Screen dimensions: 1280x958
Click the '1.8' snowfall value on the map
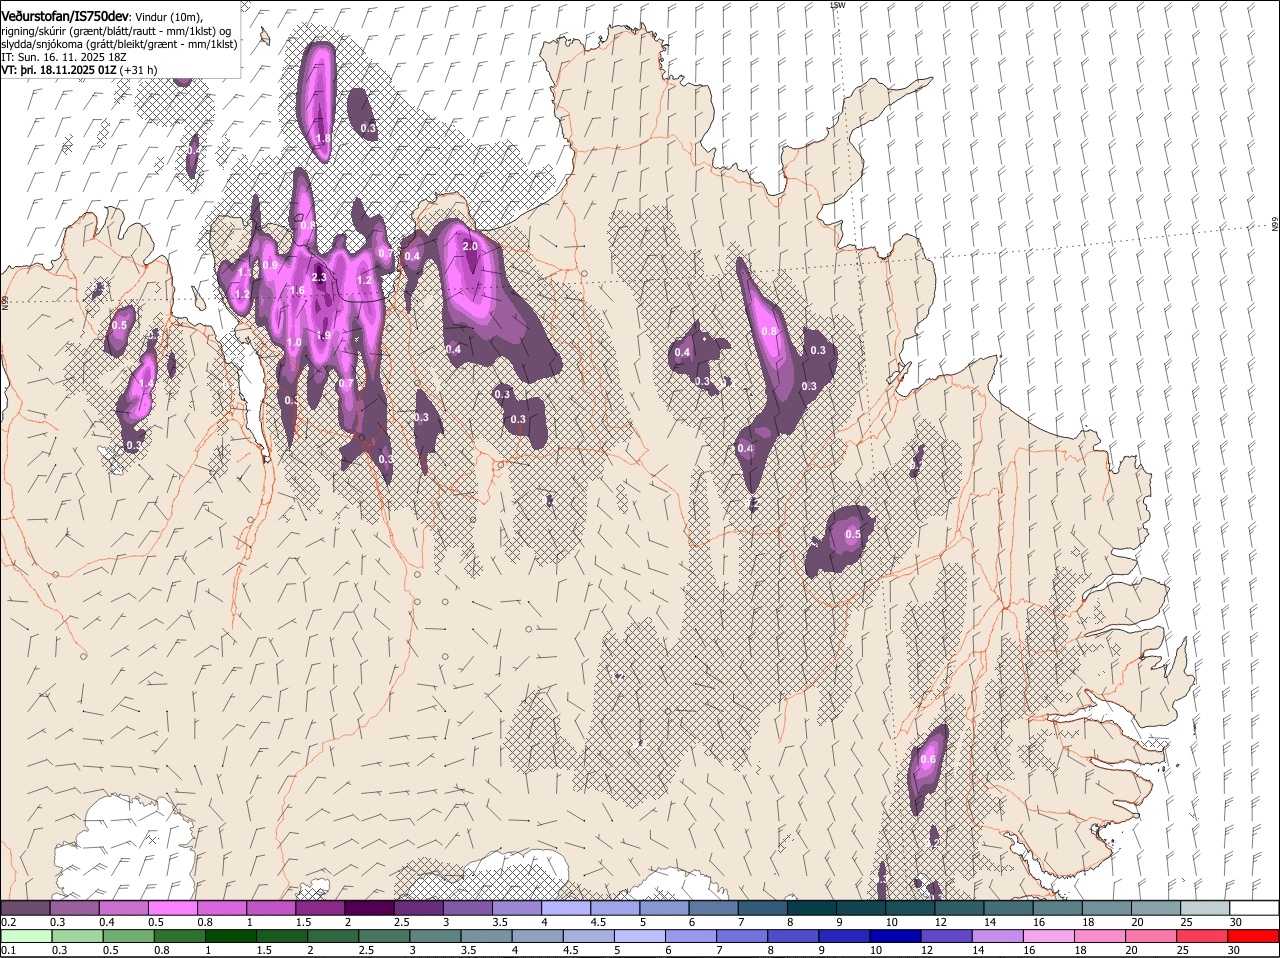point(323,138)
